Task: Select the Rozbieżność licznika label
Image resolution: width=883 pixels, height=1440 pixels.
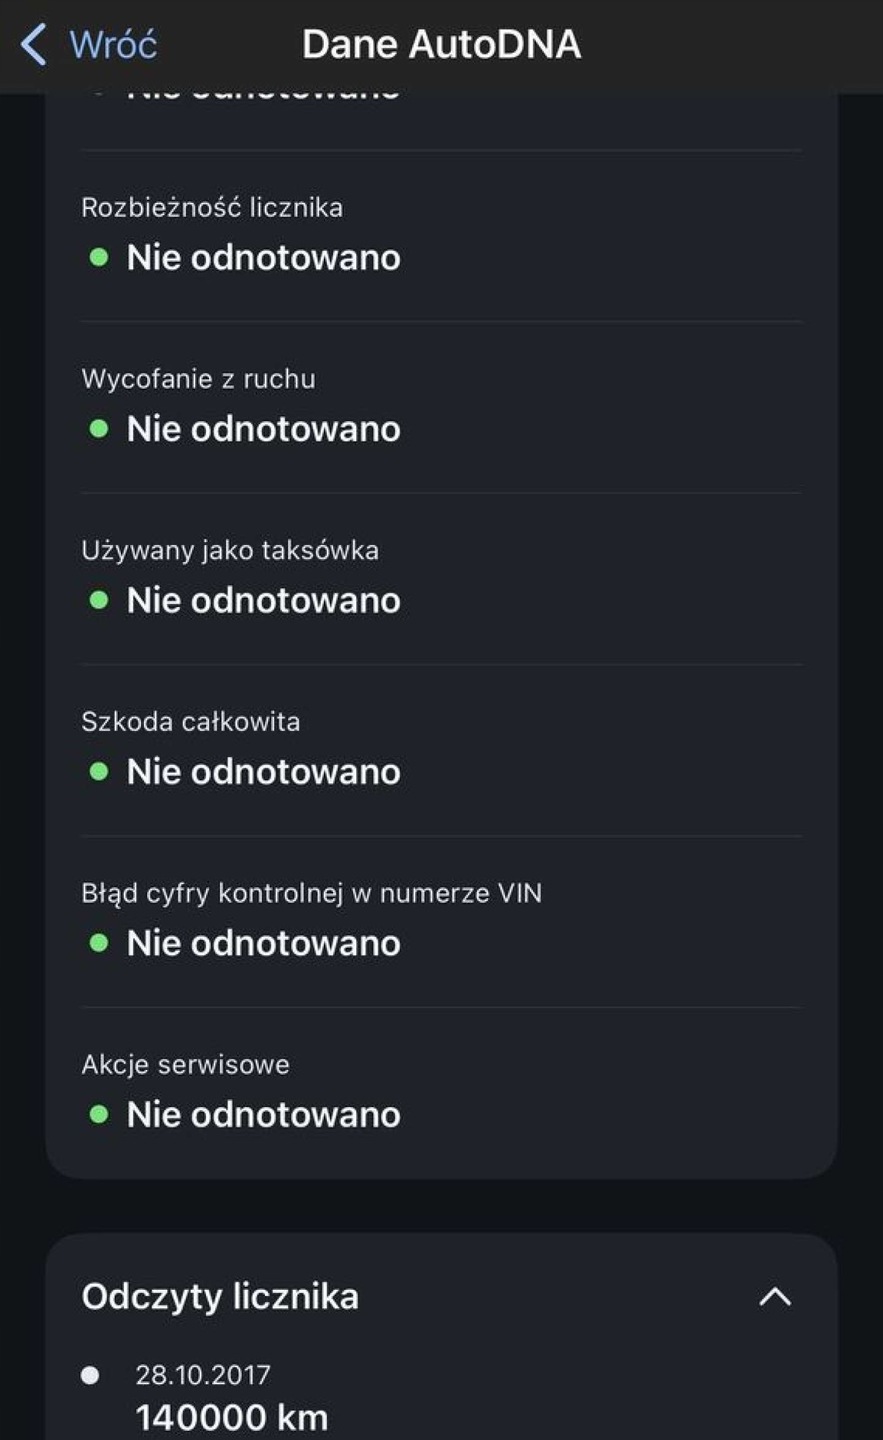Action: [x=212, y=207]
